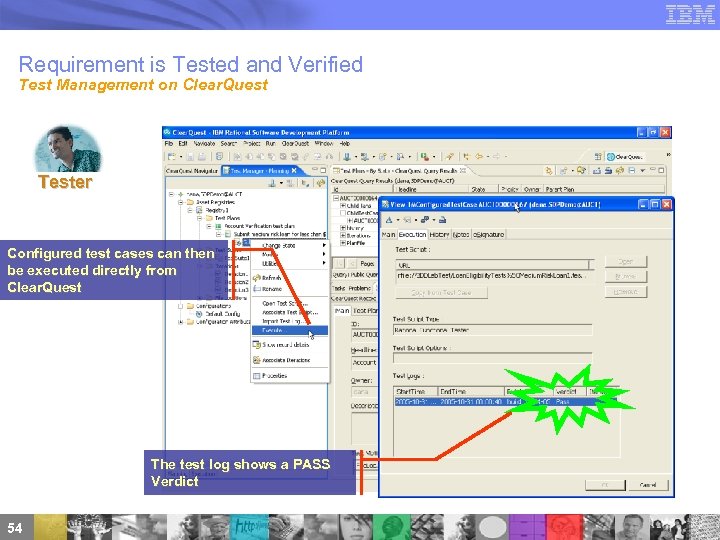Click Cancel in the test case dialog
This screenshot has width=720, height=540.
(x=648, y=485)
